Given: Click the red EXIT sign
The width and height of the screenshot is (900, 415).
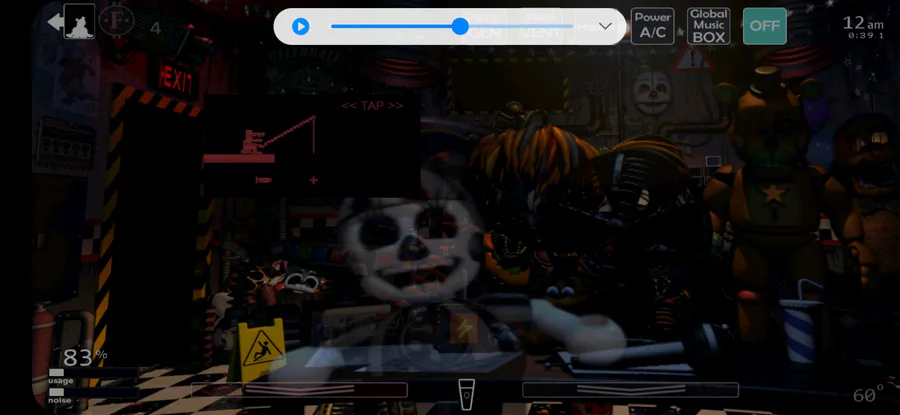Looking at the screenshot, I should [x=177, y=79].
